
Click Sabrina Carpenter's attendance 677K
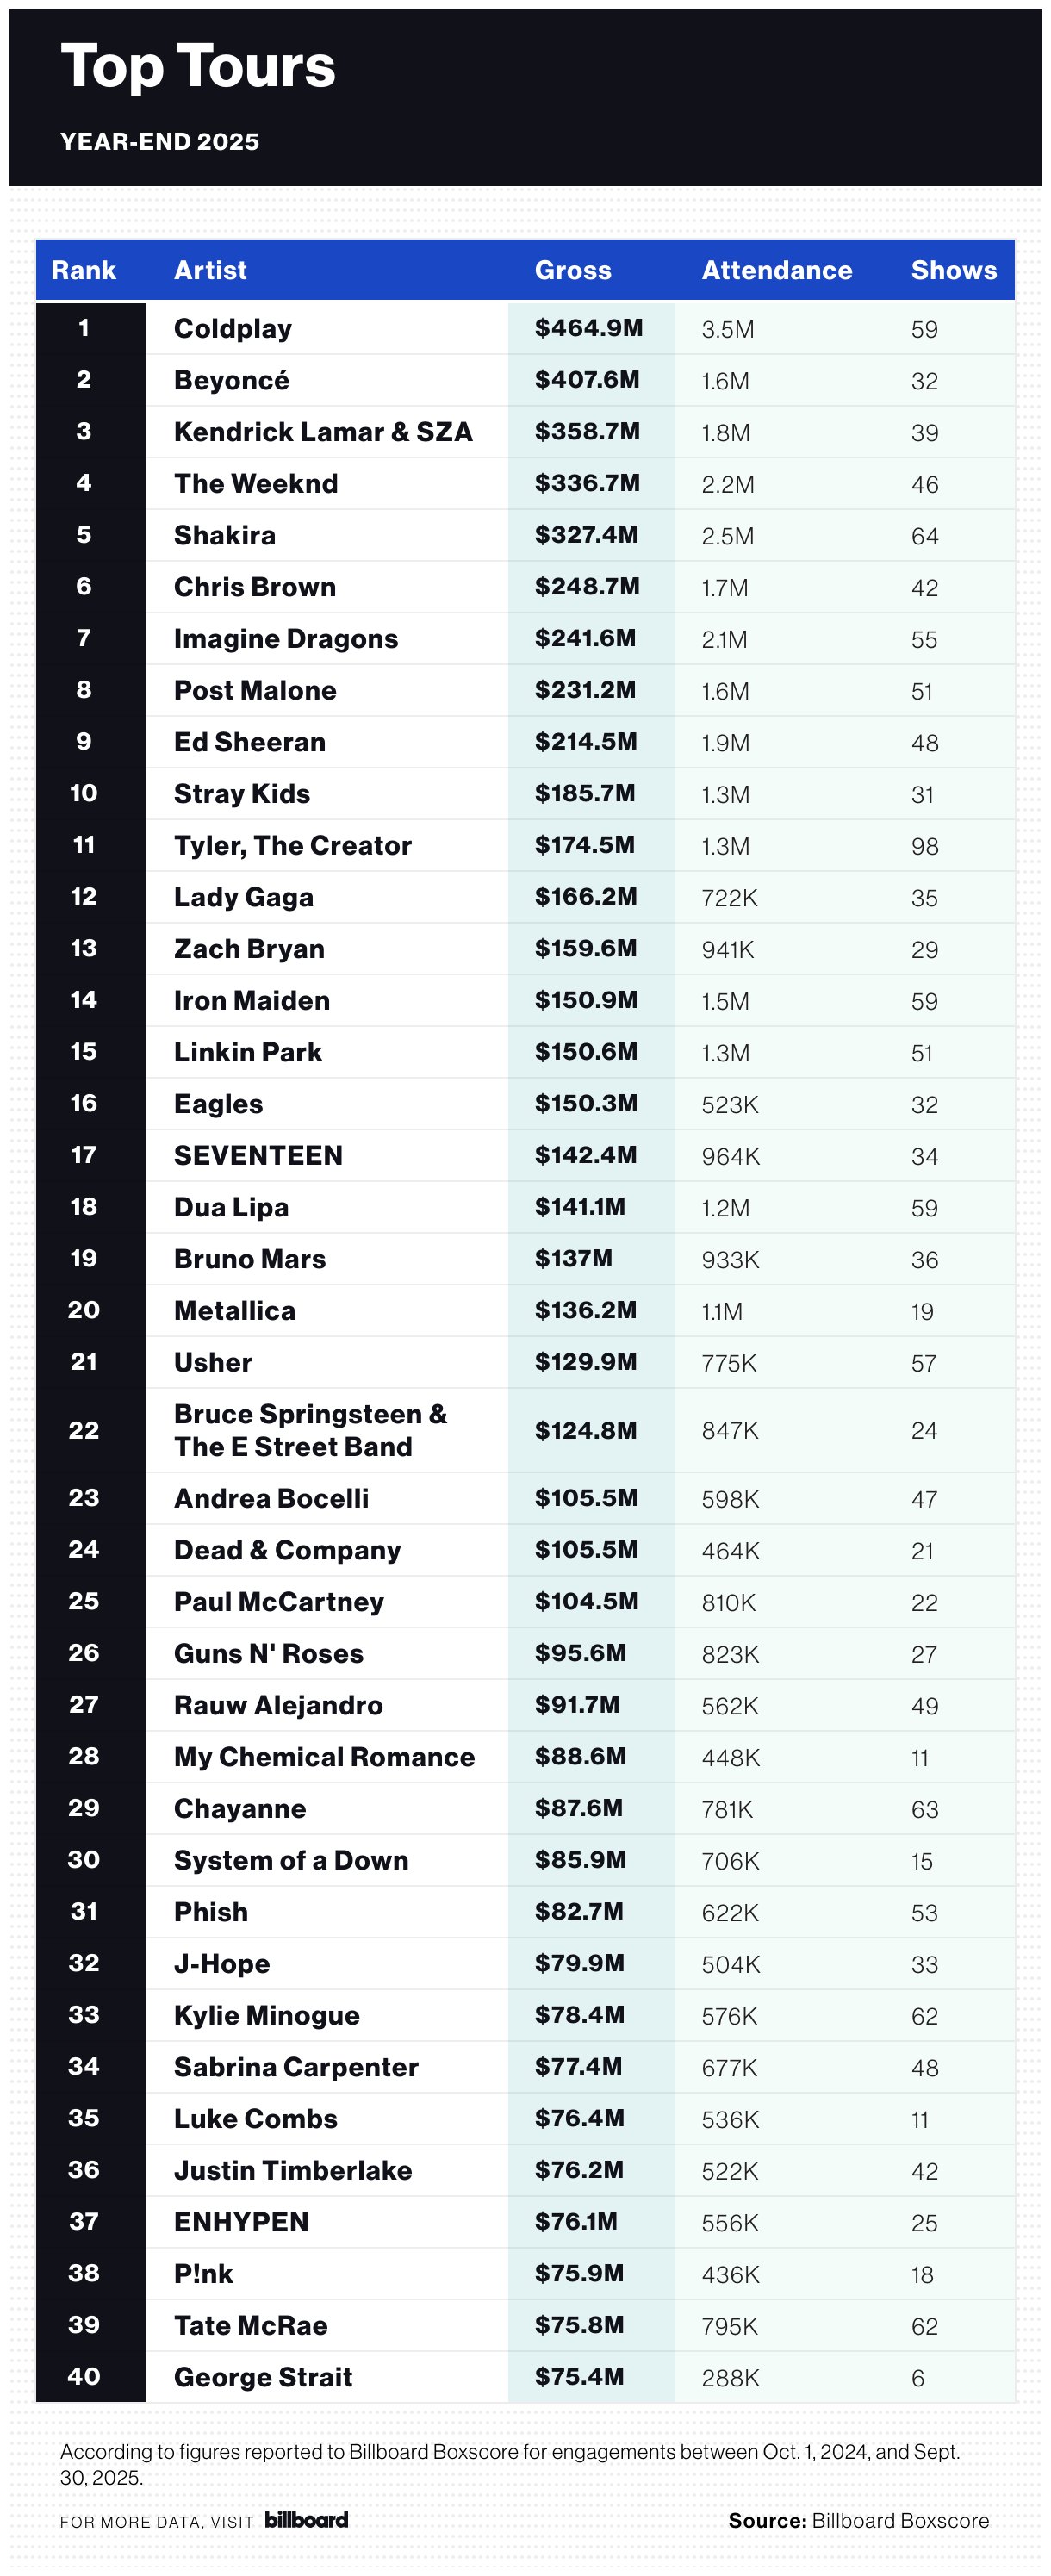click(x=729, y=2068)
